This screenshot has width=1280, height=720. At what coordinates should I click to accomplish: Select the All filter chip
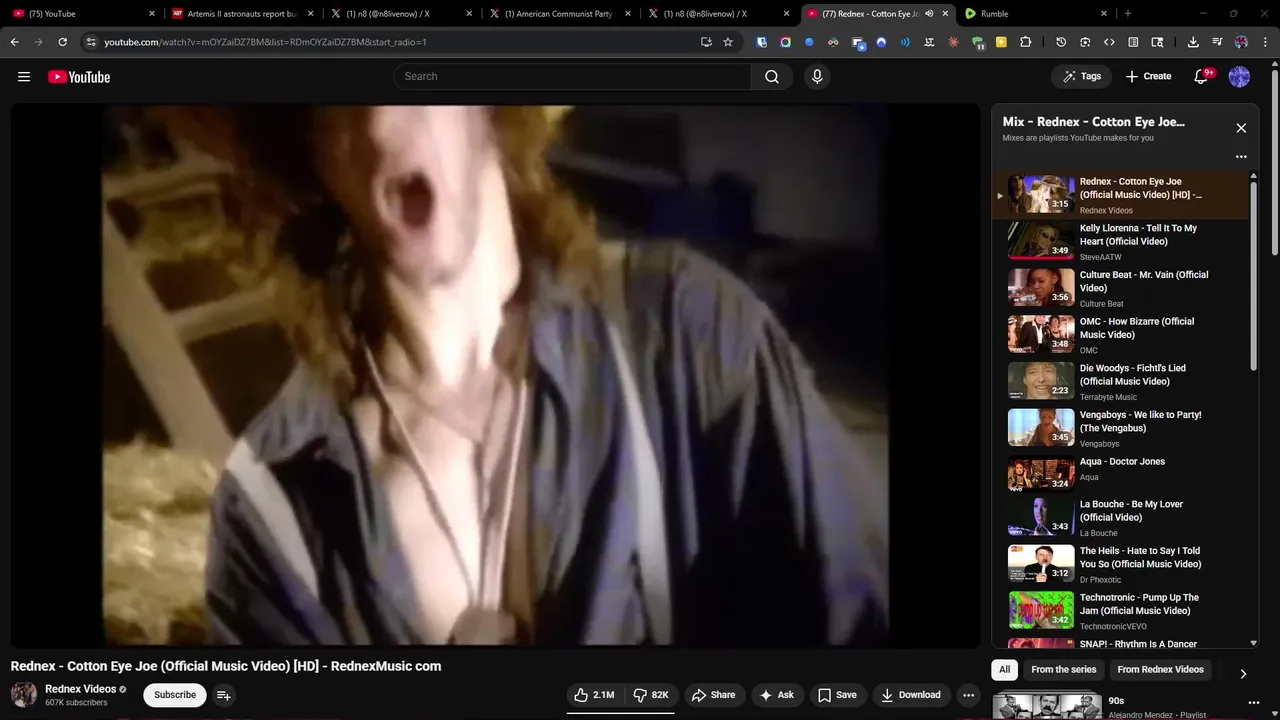tap(1005, 670)
